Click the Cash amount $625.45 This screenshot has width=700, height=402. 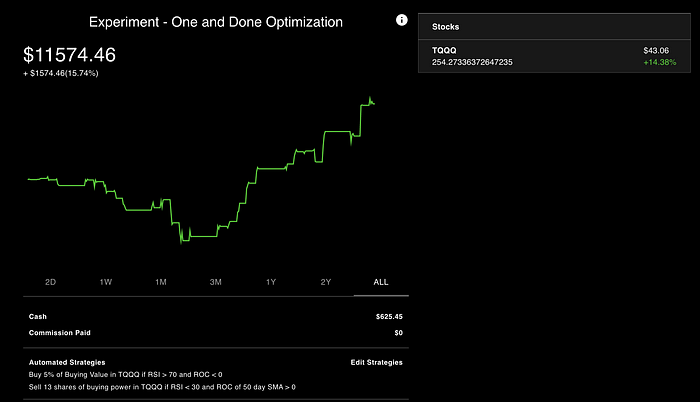(x=389, y=317)
